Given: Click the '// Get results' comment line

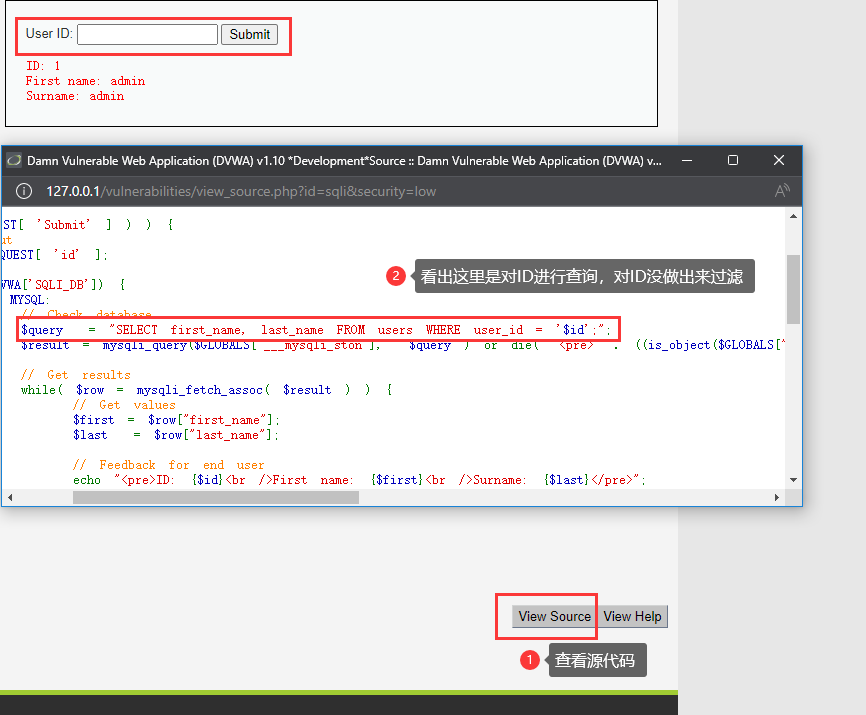Looking at the screenshot, I should [x=76, y=375].
